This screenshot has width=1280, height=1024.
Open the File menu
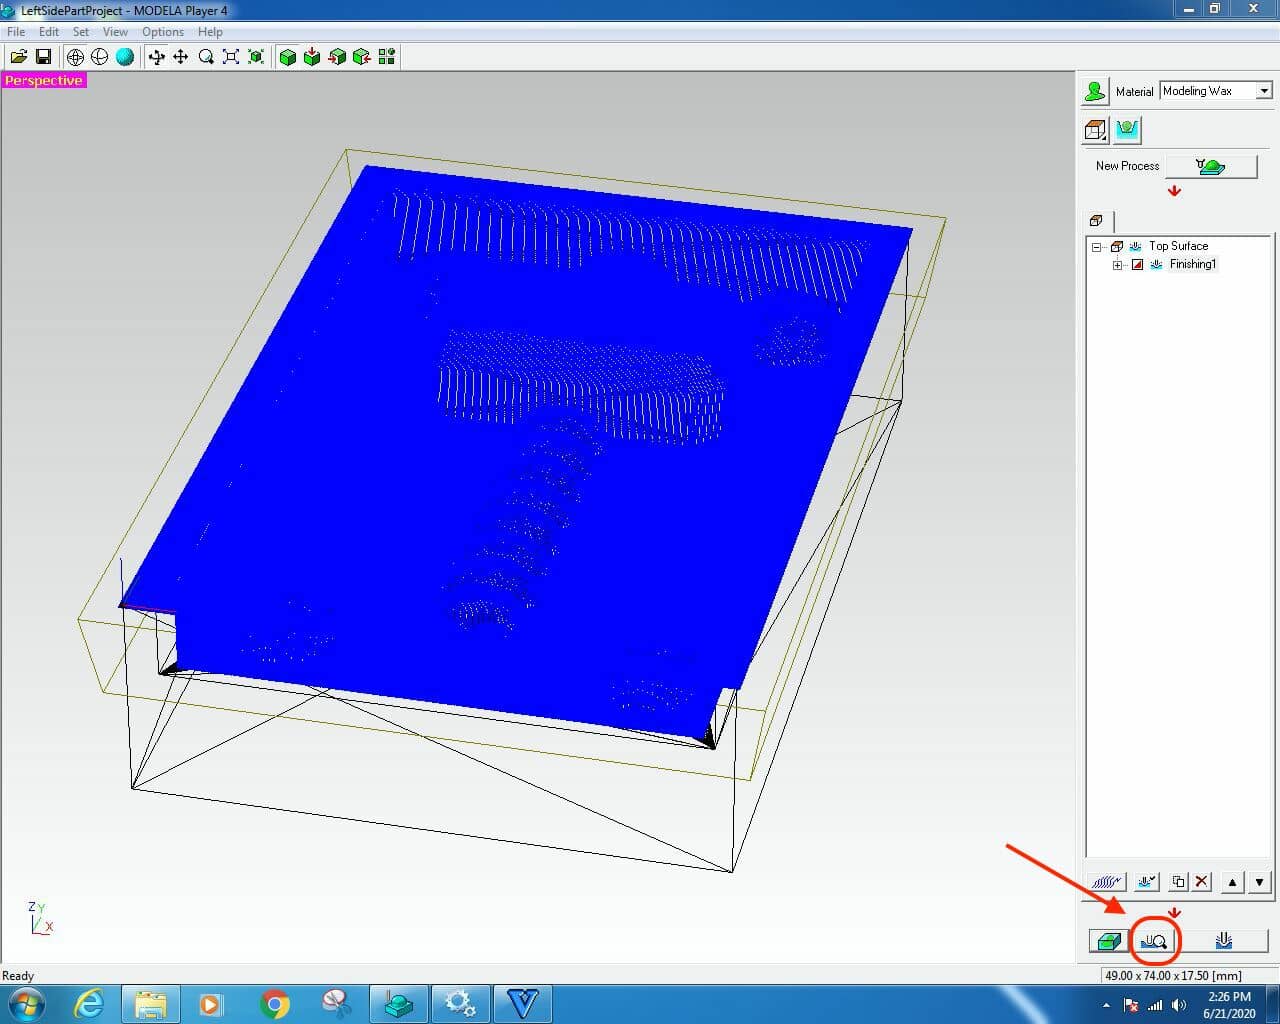[16, 32]
